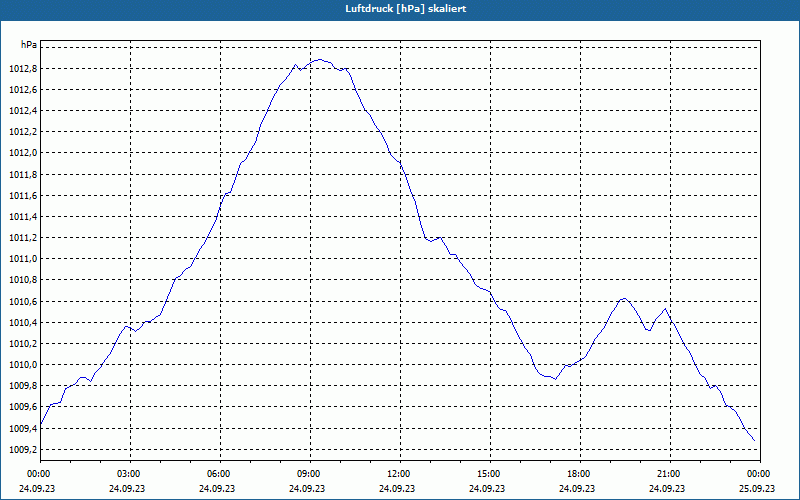Select the 1010,0 y-axis label
800x500 pixels.
[23, 365]
